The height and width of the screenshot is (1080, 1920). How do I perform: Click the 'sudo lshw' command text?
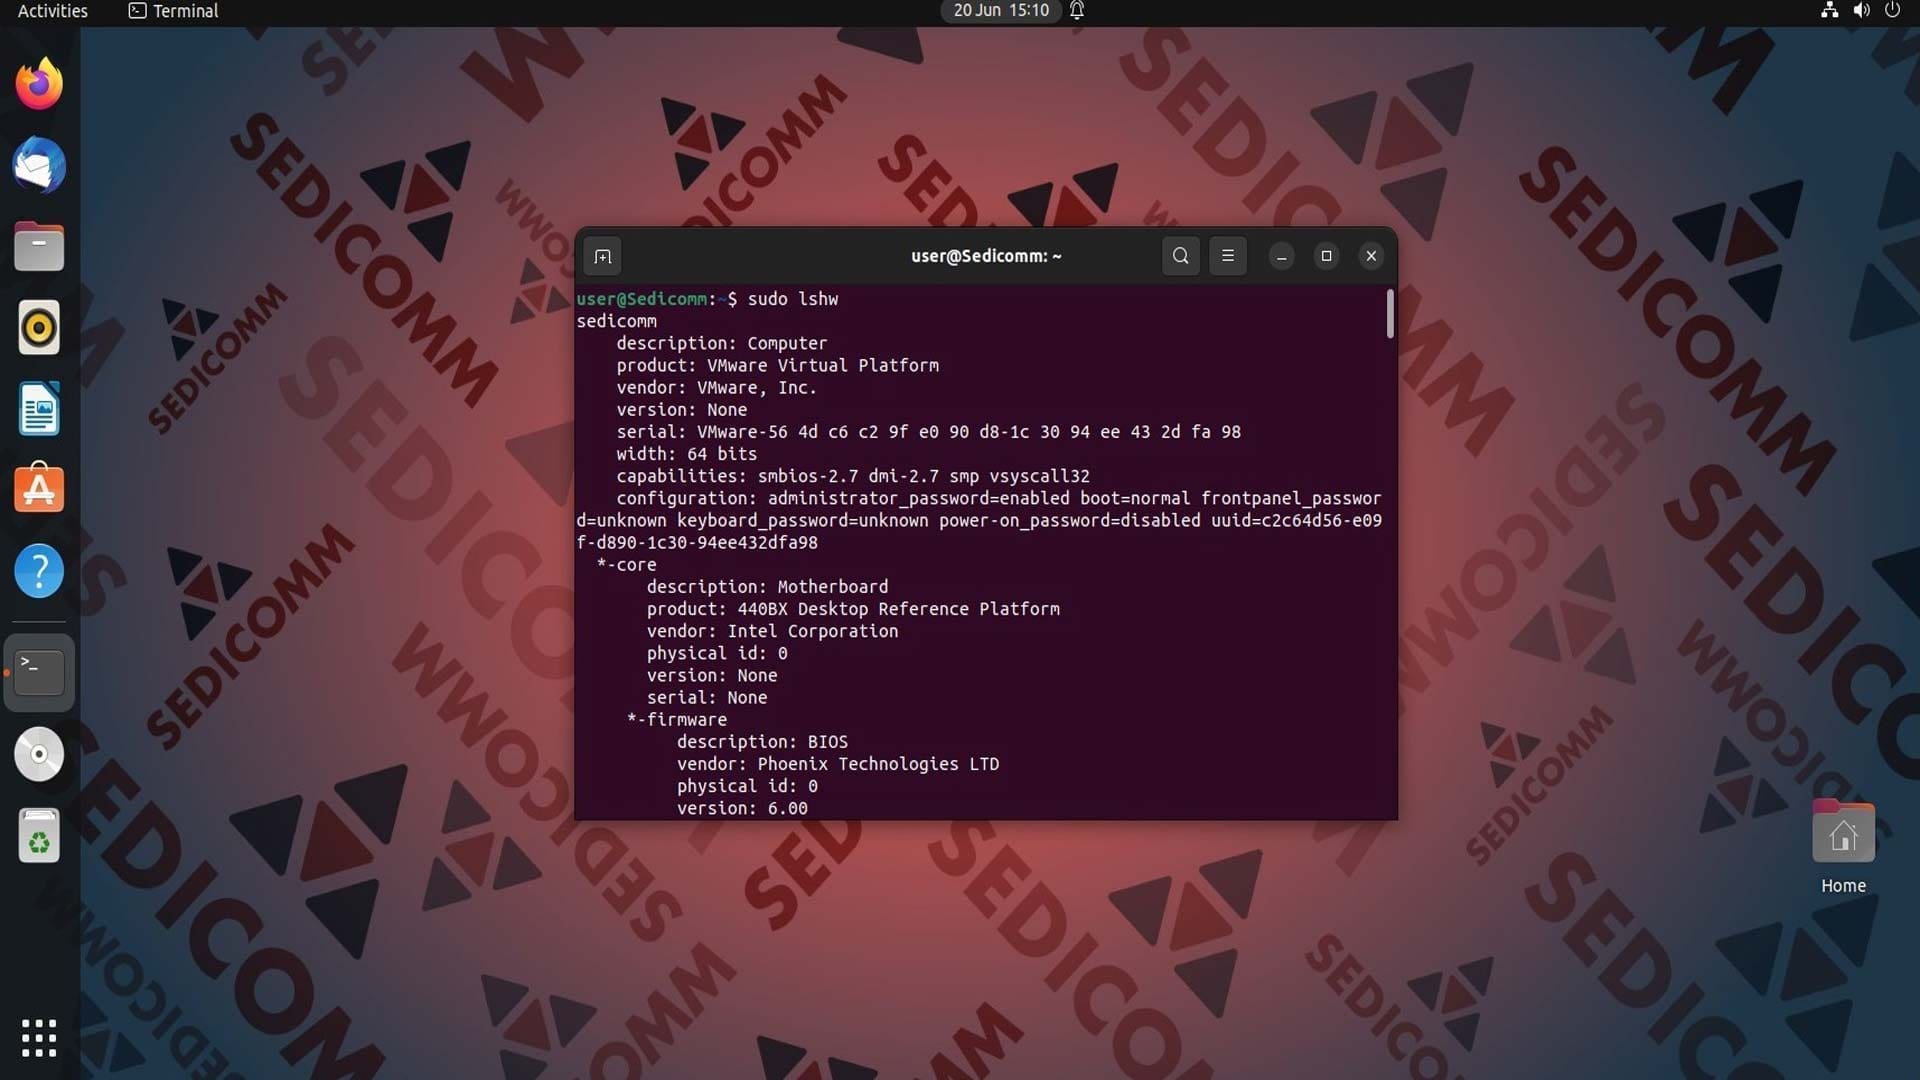pos(793,299)
